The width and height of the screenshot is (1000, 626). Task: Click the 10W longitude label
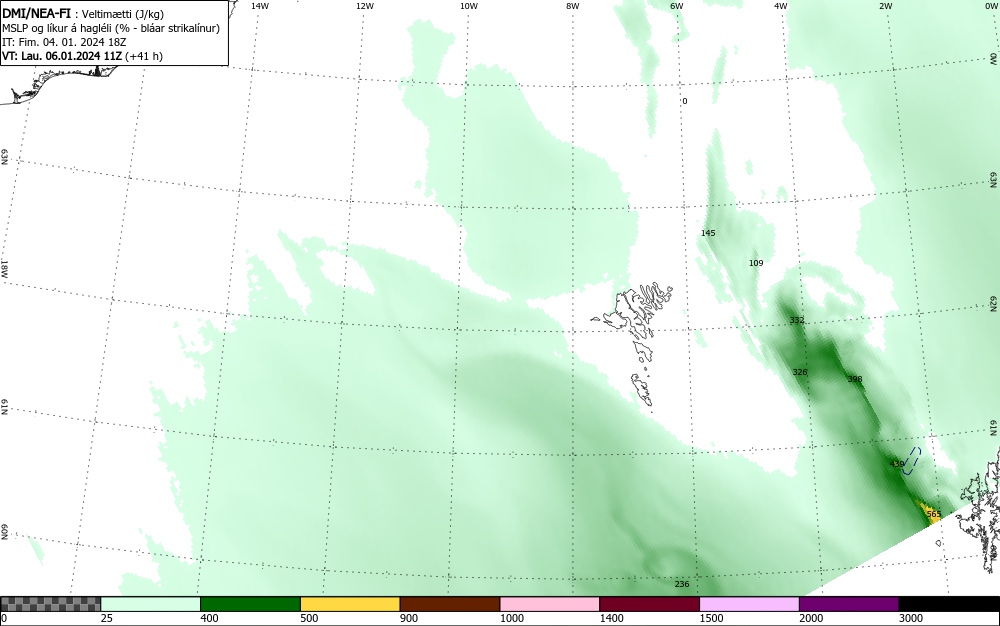(x=469, y=6)
